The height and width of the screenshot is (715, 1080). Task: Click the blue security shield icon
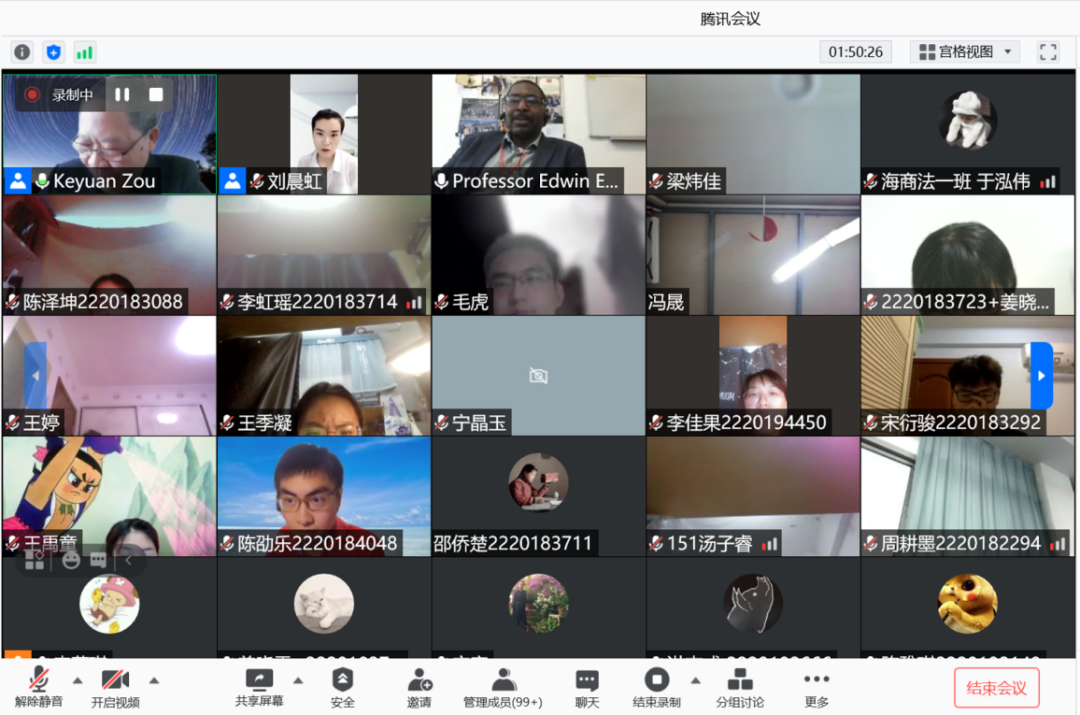coord(54,52)
